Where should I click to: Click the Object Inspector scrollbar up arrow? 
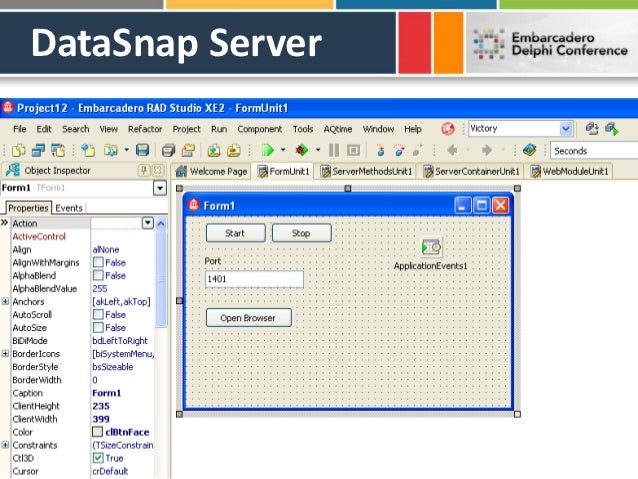161,223
